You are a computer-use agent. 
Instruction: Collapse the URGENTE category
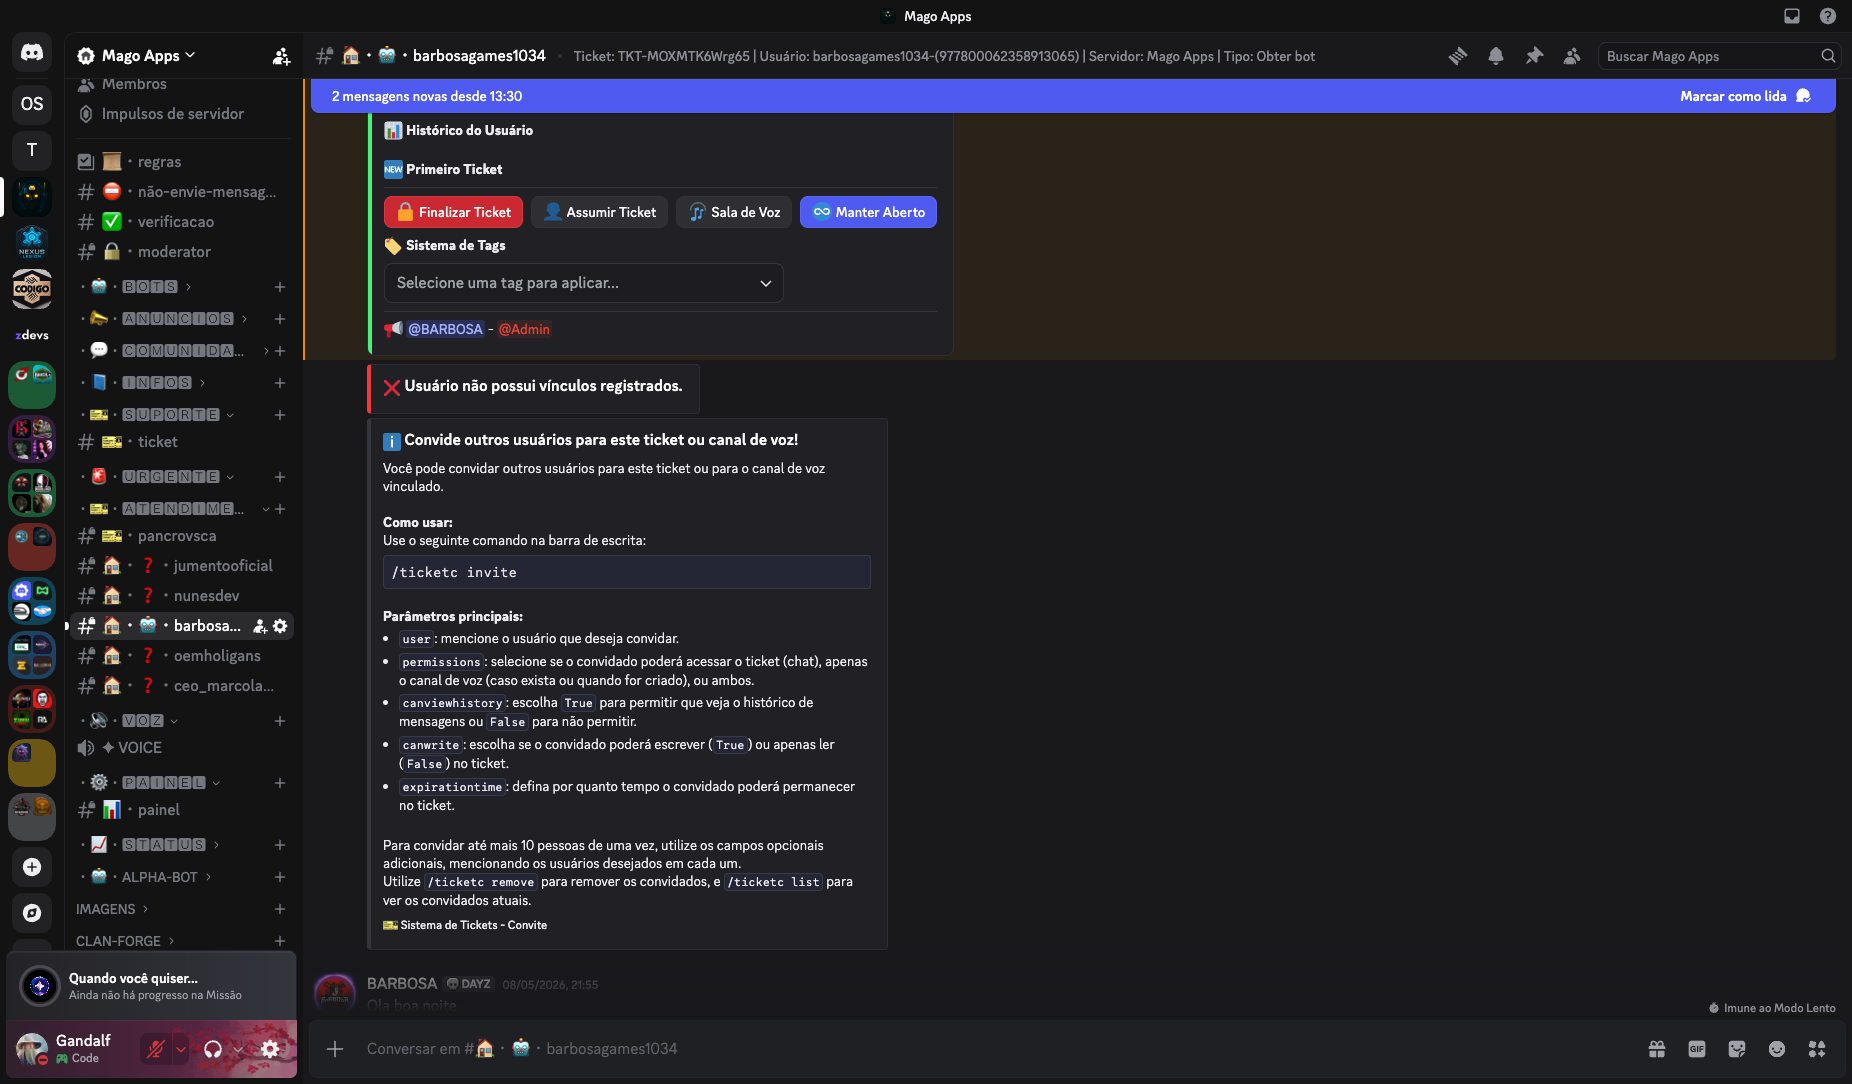tap(170, 477)
